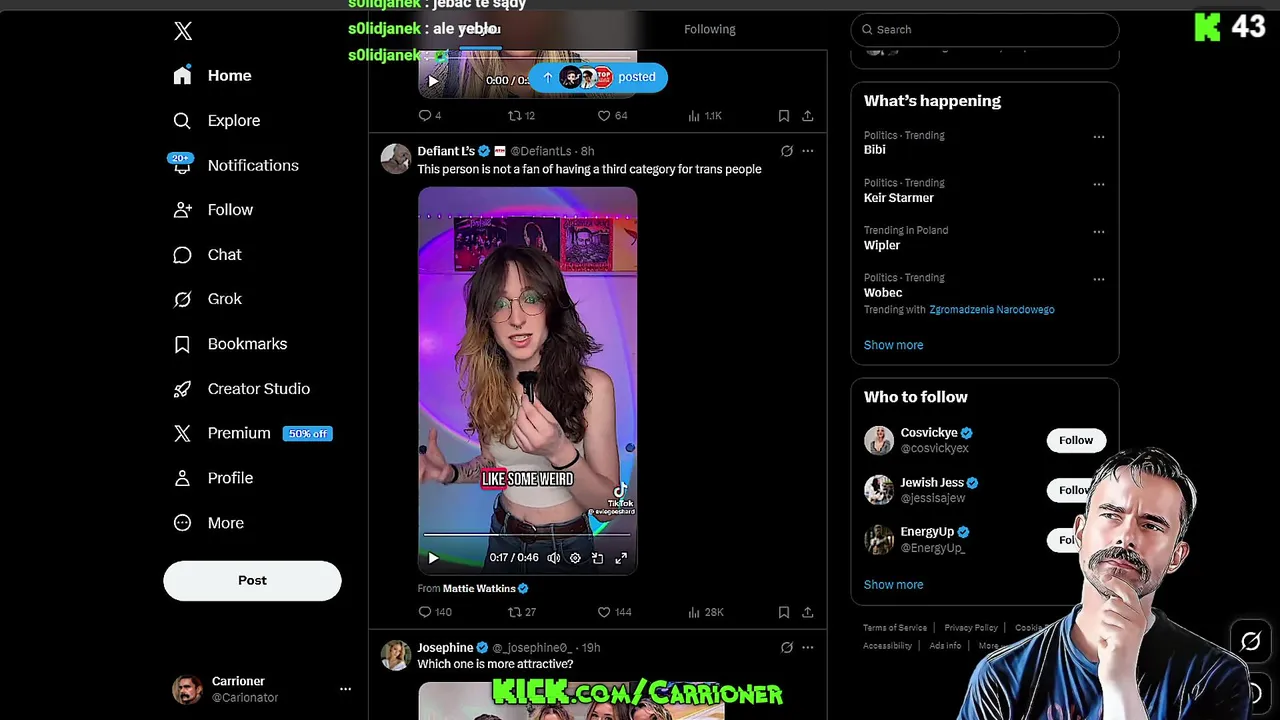Image resolution: width=1280 pixels, height=720 pixels.
Task: Reply to post with 140 replies
Action: pos(435,612)
